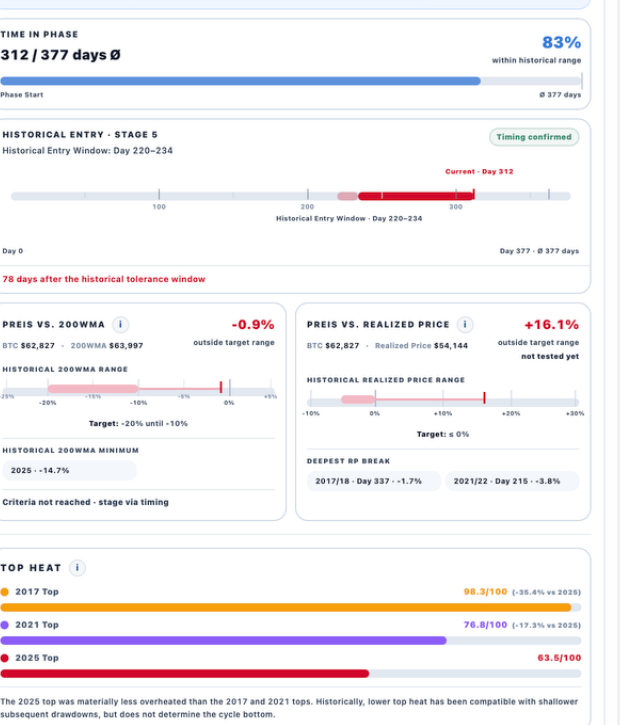Click the 'Day 377 · Ø 377 days' label
Image resolution: width=620 pixels, height=725 pixels.
point(540,251)
